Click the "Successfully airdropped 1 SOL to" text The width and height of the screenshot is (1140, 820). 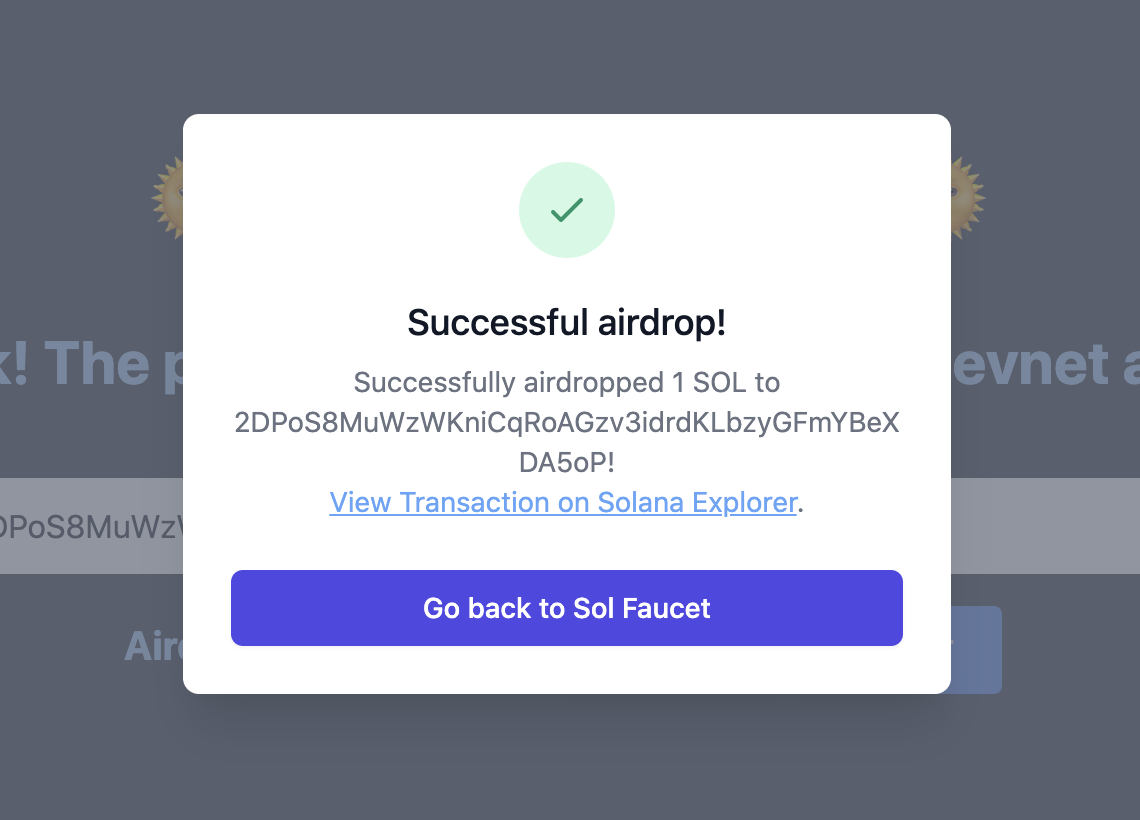point(567,382)
